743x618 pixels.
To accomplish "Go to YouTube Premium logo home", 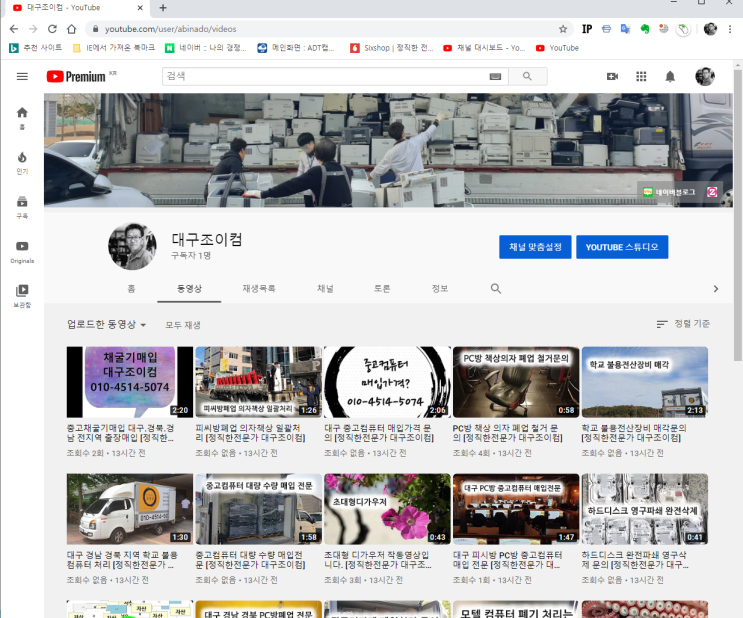I will (76, 76).
